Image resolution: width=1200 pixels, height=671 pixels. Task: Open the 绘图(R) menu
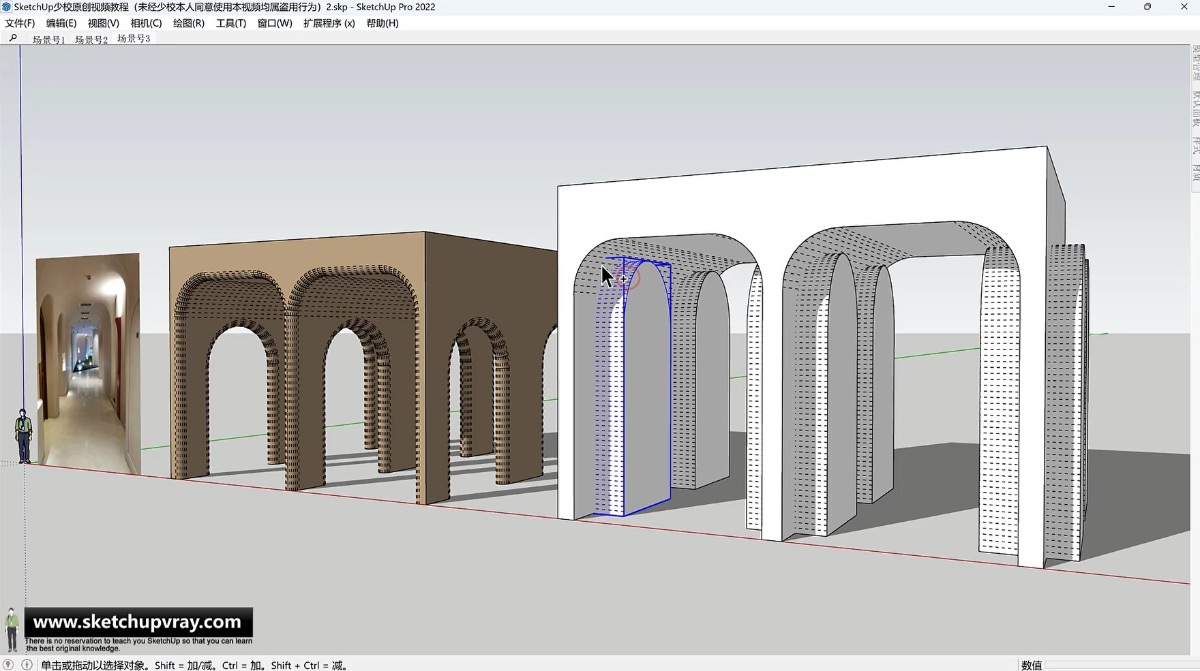coord(189,23)
